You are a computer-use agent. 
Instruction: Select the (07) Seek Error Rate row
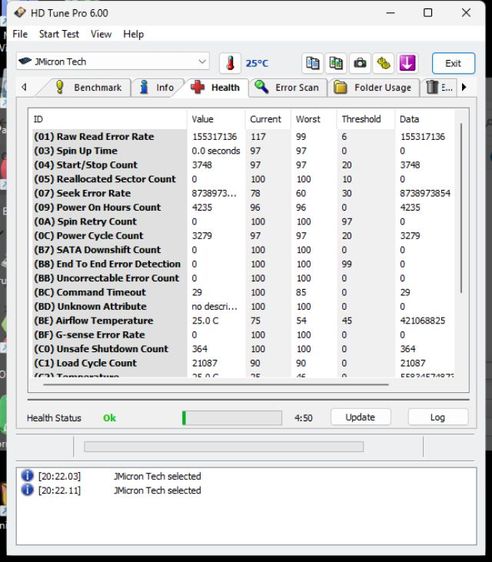coord(244,193)
